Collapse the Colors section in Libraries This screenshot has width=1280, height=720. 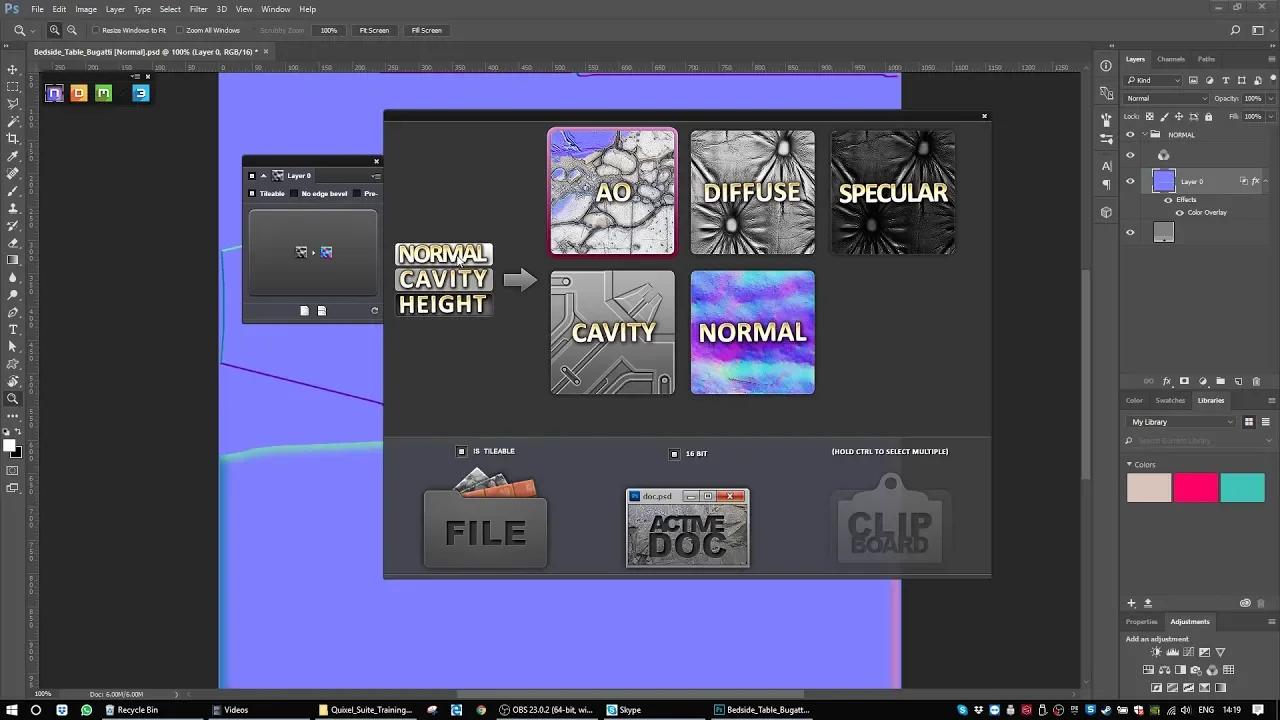1130,464
